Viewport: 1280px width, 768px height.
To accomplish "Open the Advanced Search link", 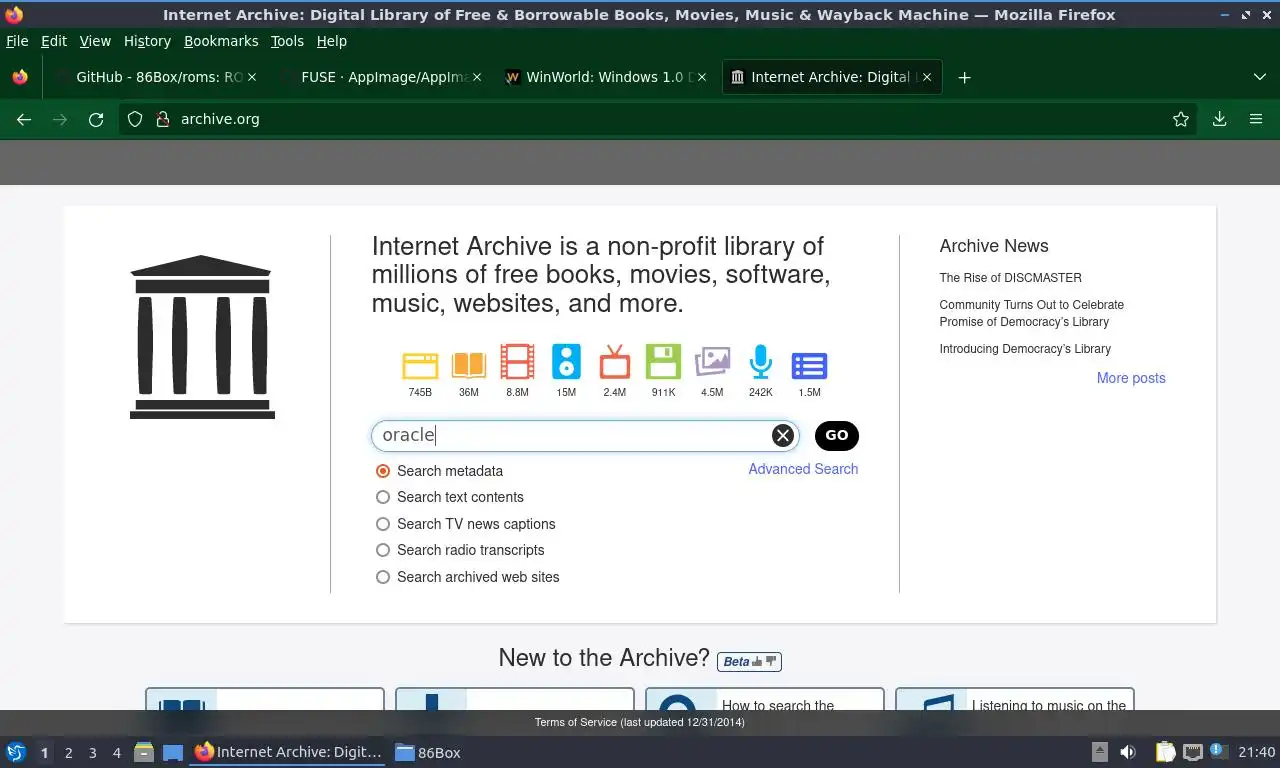I will click(803, 469).
